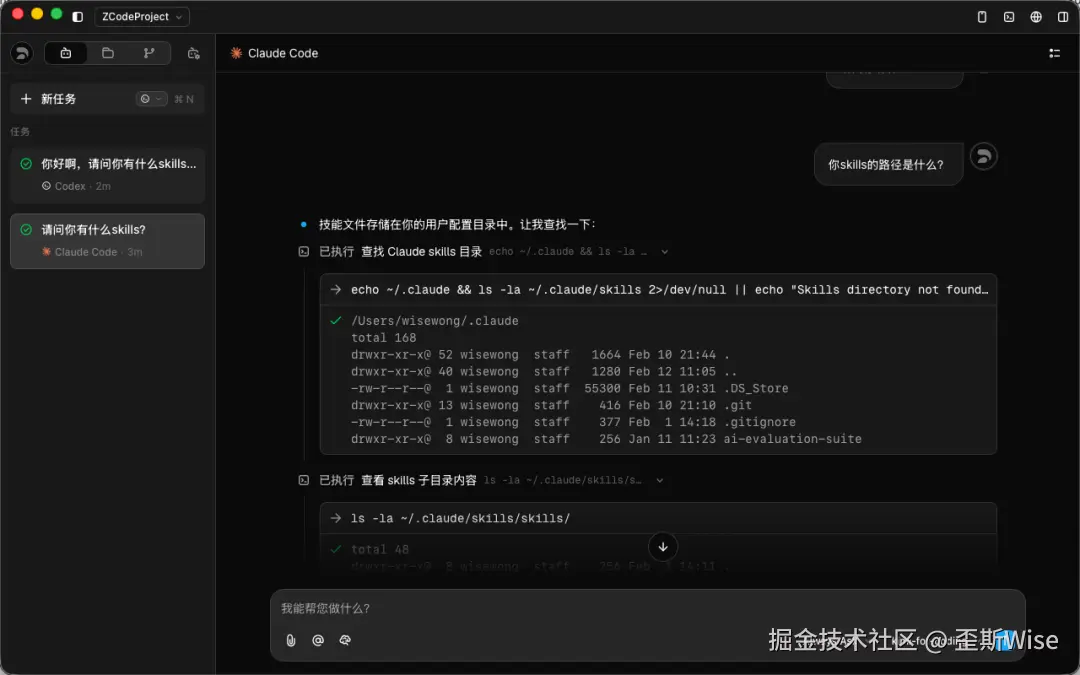Click the green completed status icon of Codex task
The height and width of the screenshot is (675, 1080).
coord(26,164)
